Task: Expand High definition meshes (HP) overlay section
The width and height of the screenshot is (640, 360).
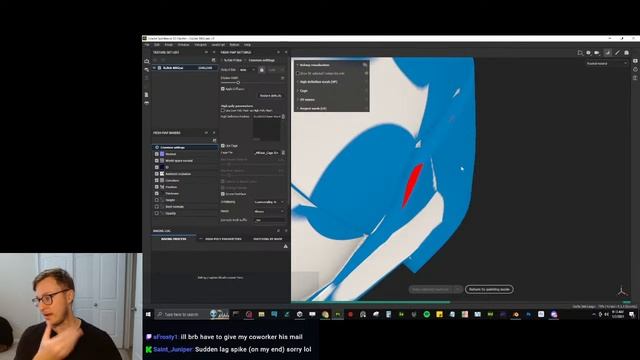Action: click(x=298, y=82)
